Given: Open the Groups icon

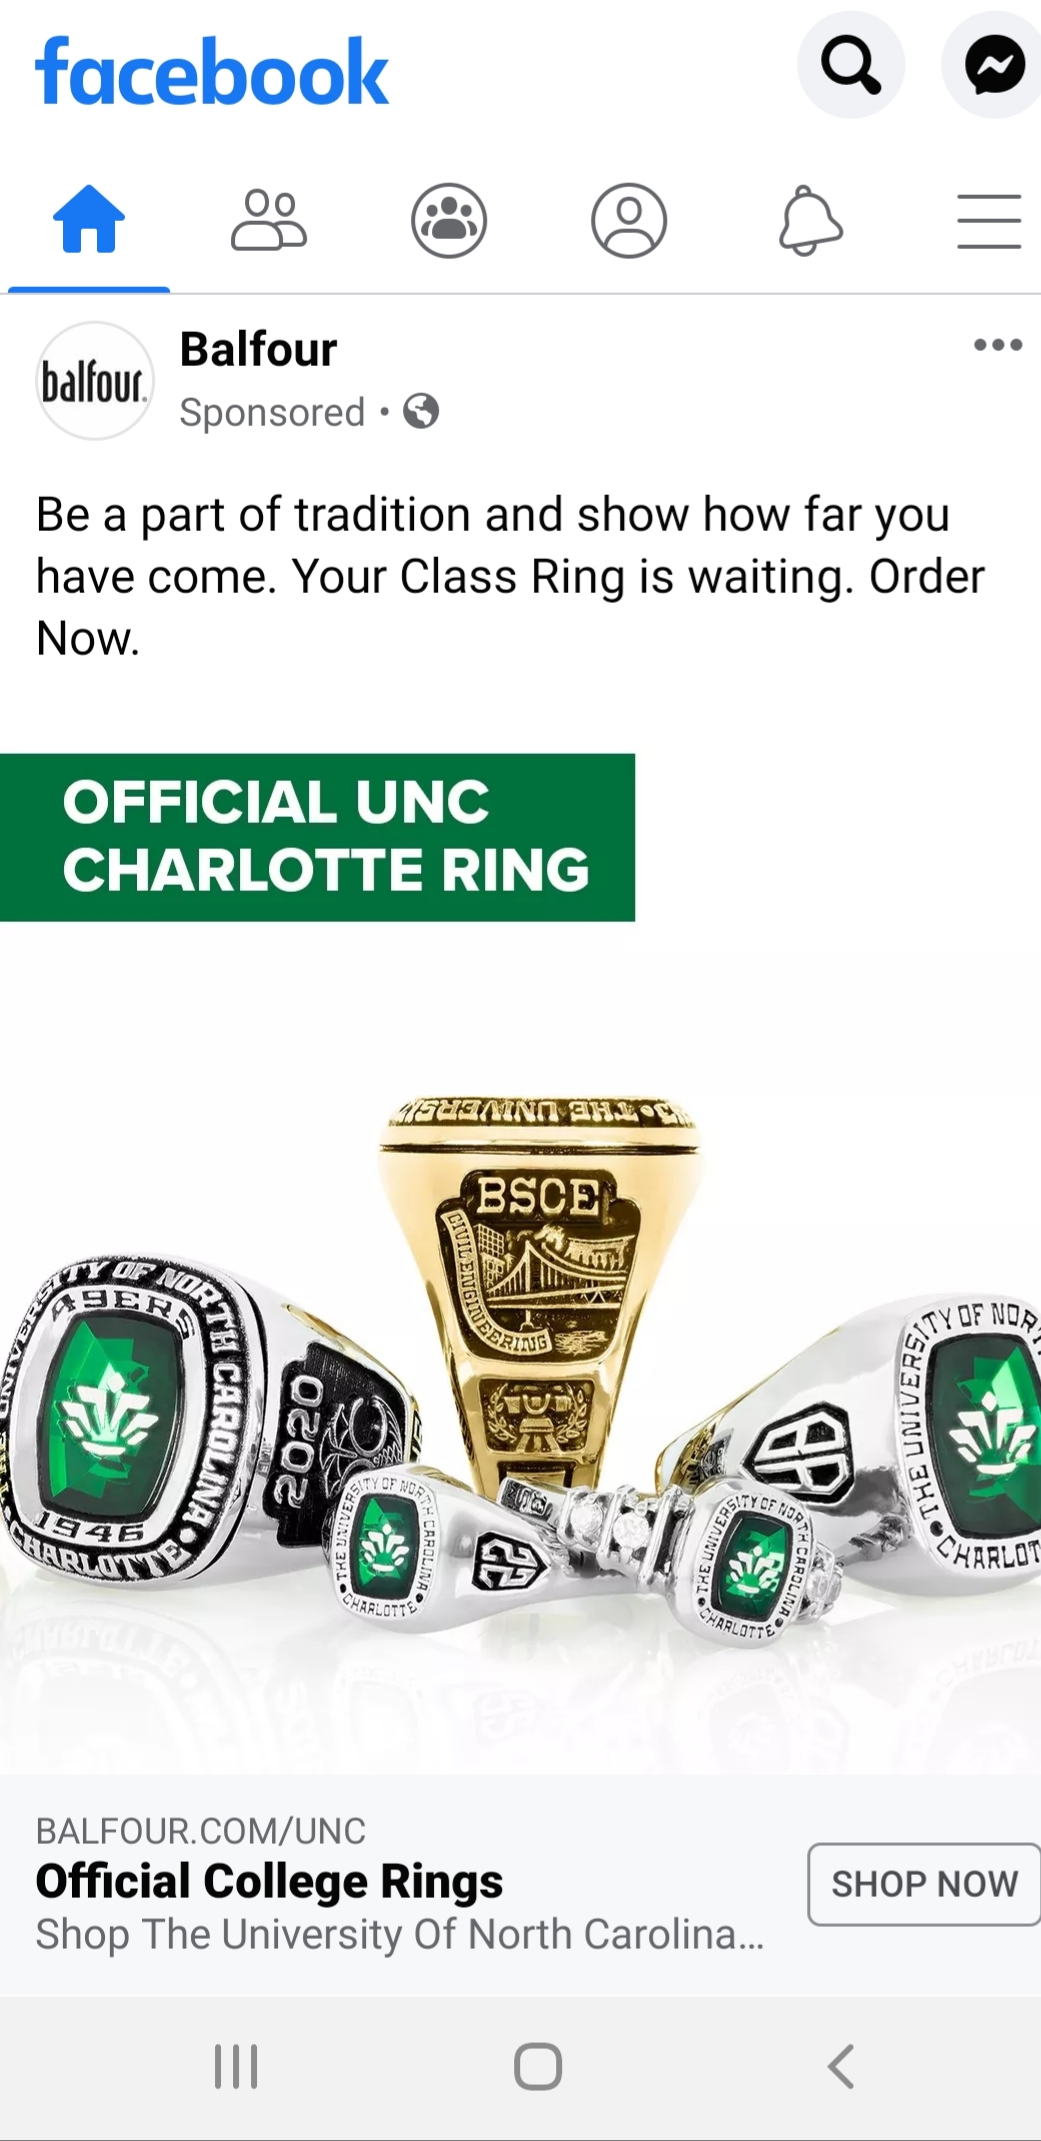Looking at the screenshot, I should point(449,220).
